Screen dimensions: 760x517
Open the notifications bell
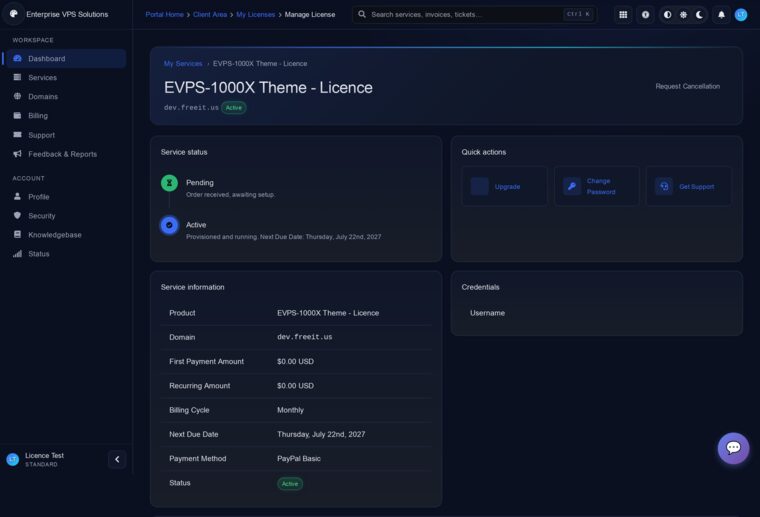click(721, 15)
